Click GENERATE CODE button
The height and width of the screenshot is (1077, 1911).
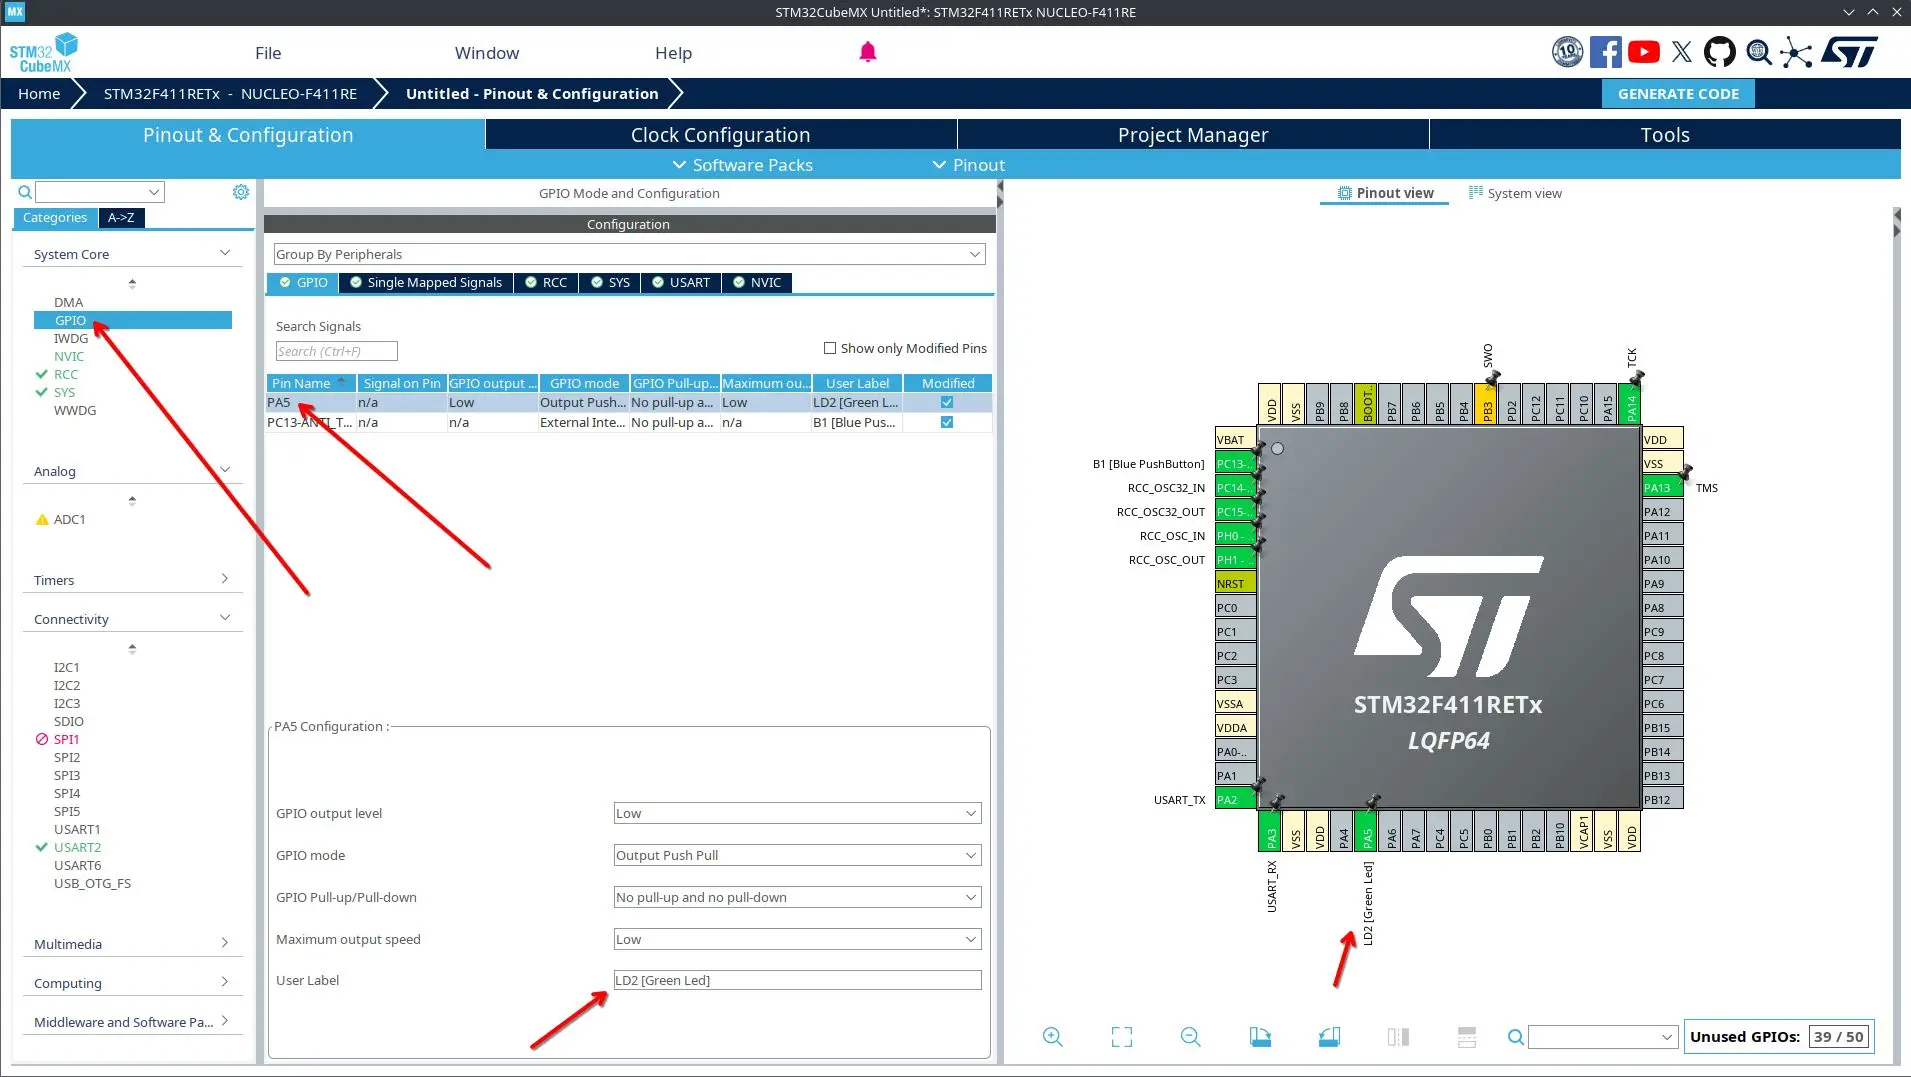tap(1678, 94)
